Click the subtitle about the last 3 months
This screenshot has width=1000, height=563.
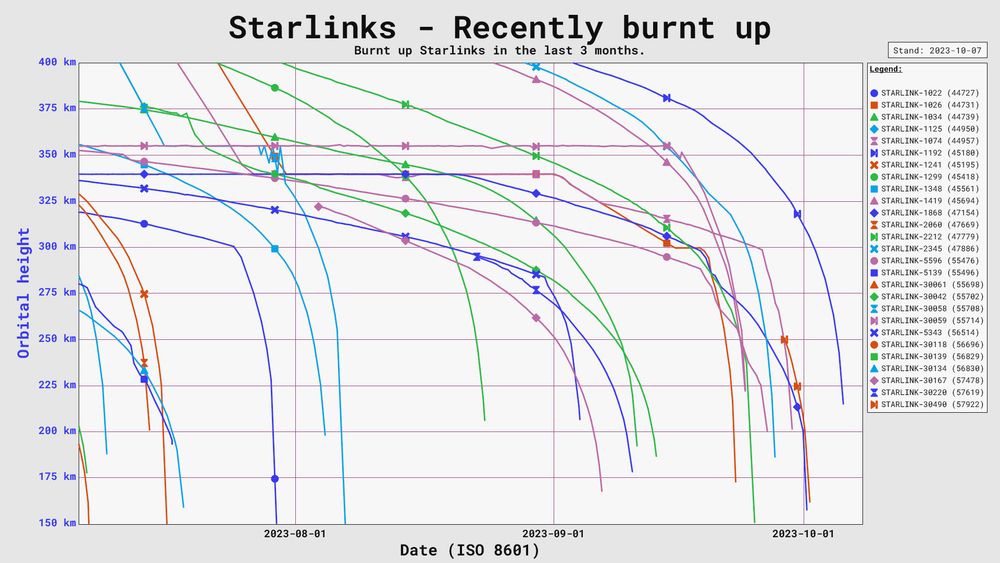(x=499, y=50)
